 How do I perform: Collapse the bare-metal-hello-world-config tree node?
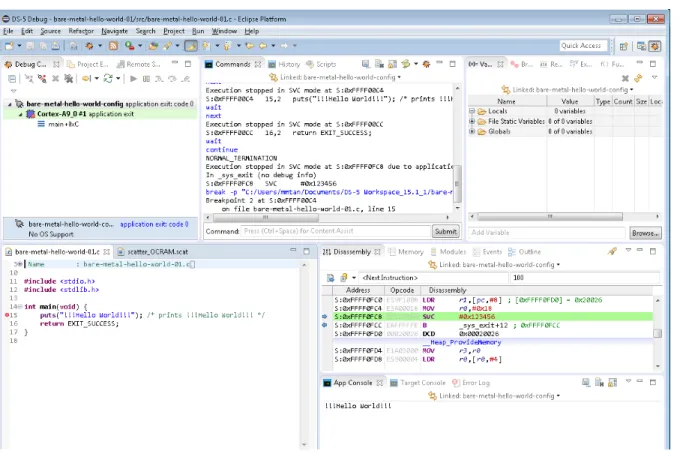(x=10, y=104)
